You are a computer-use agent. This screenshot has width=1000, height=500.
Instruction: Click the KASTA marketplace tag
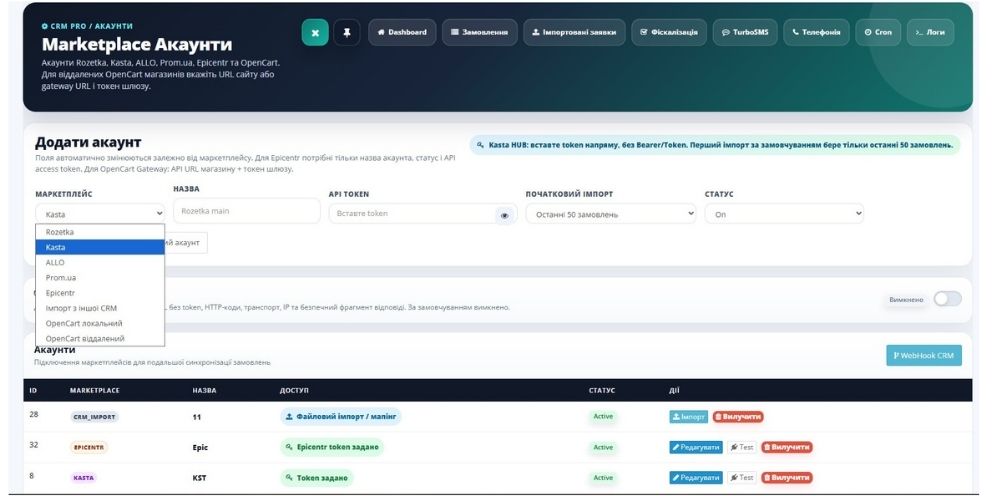click(x=84, y=478)
